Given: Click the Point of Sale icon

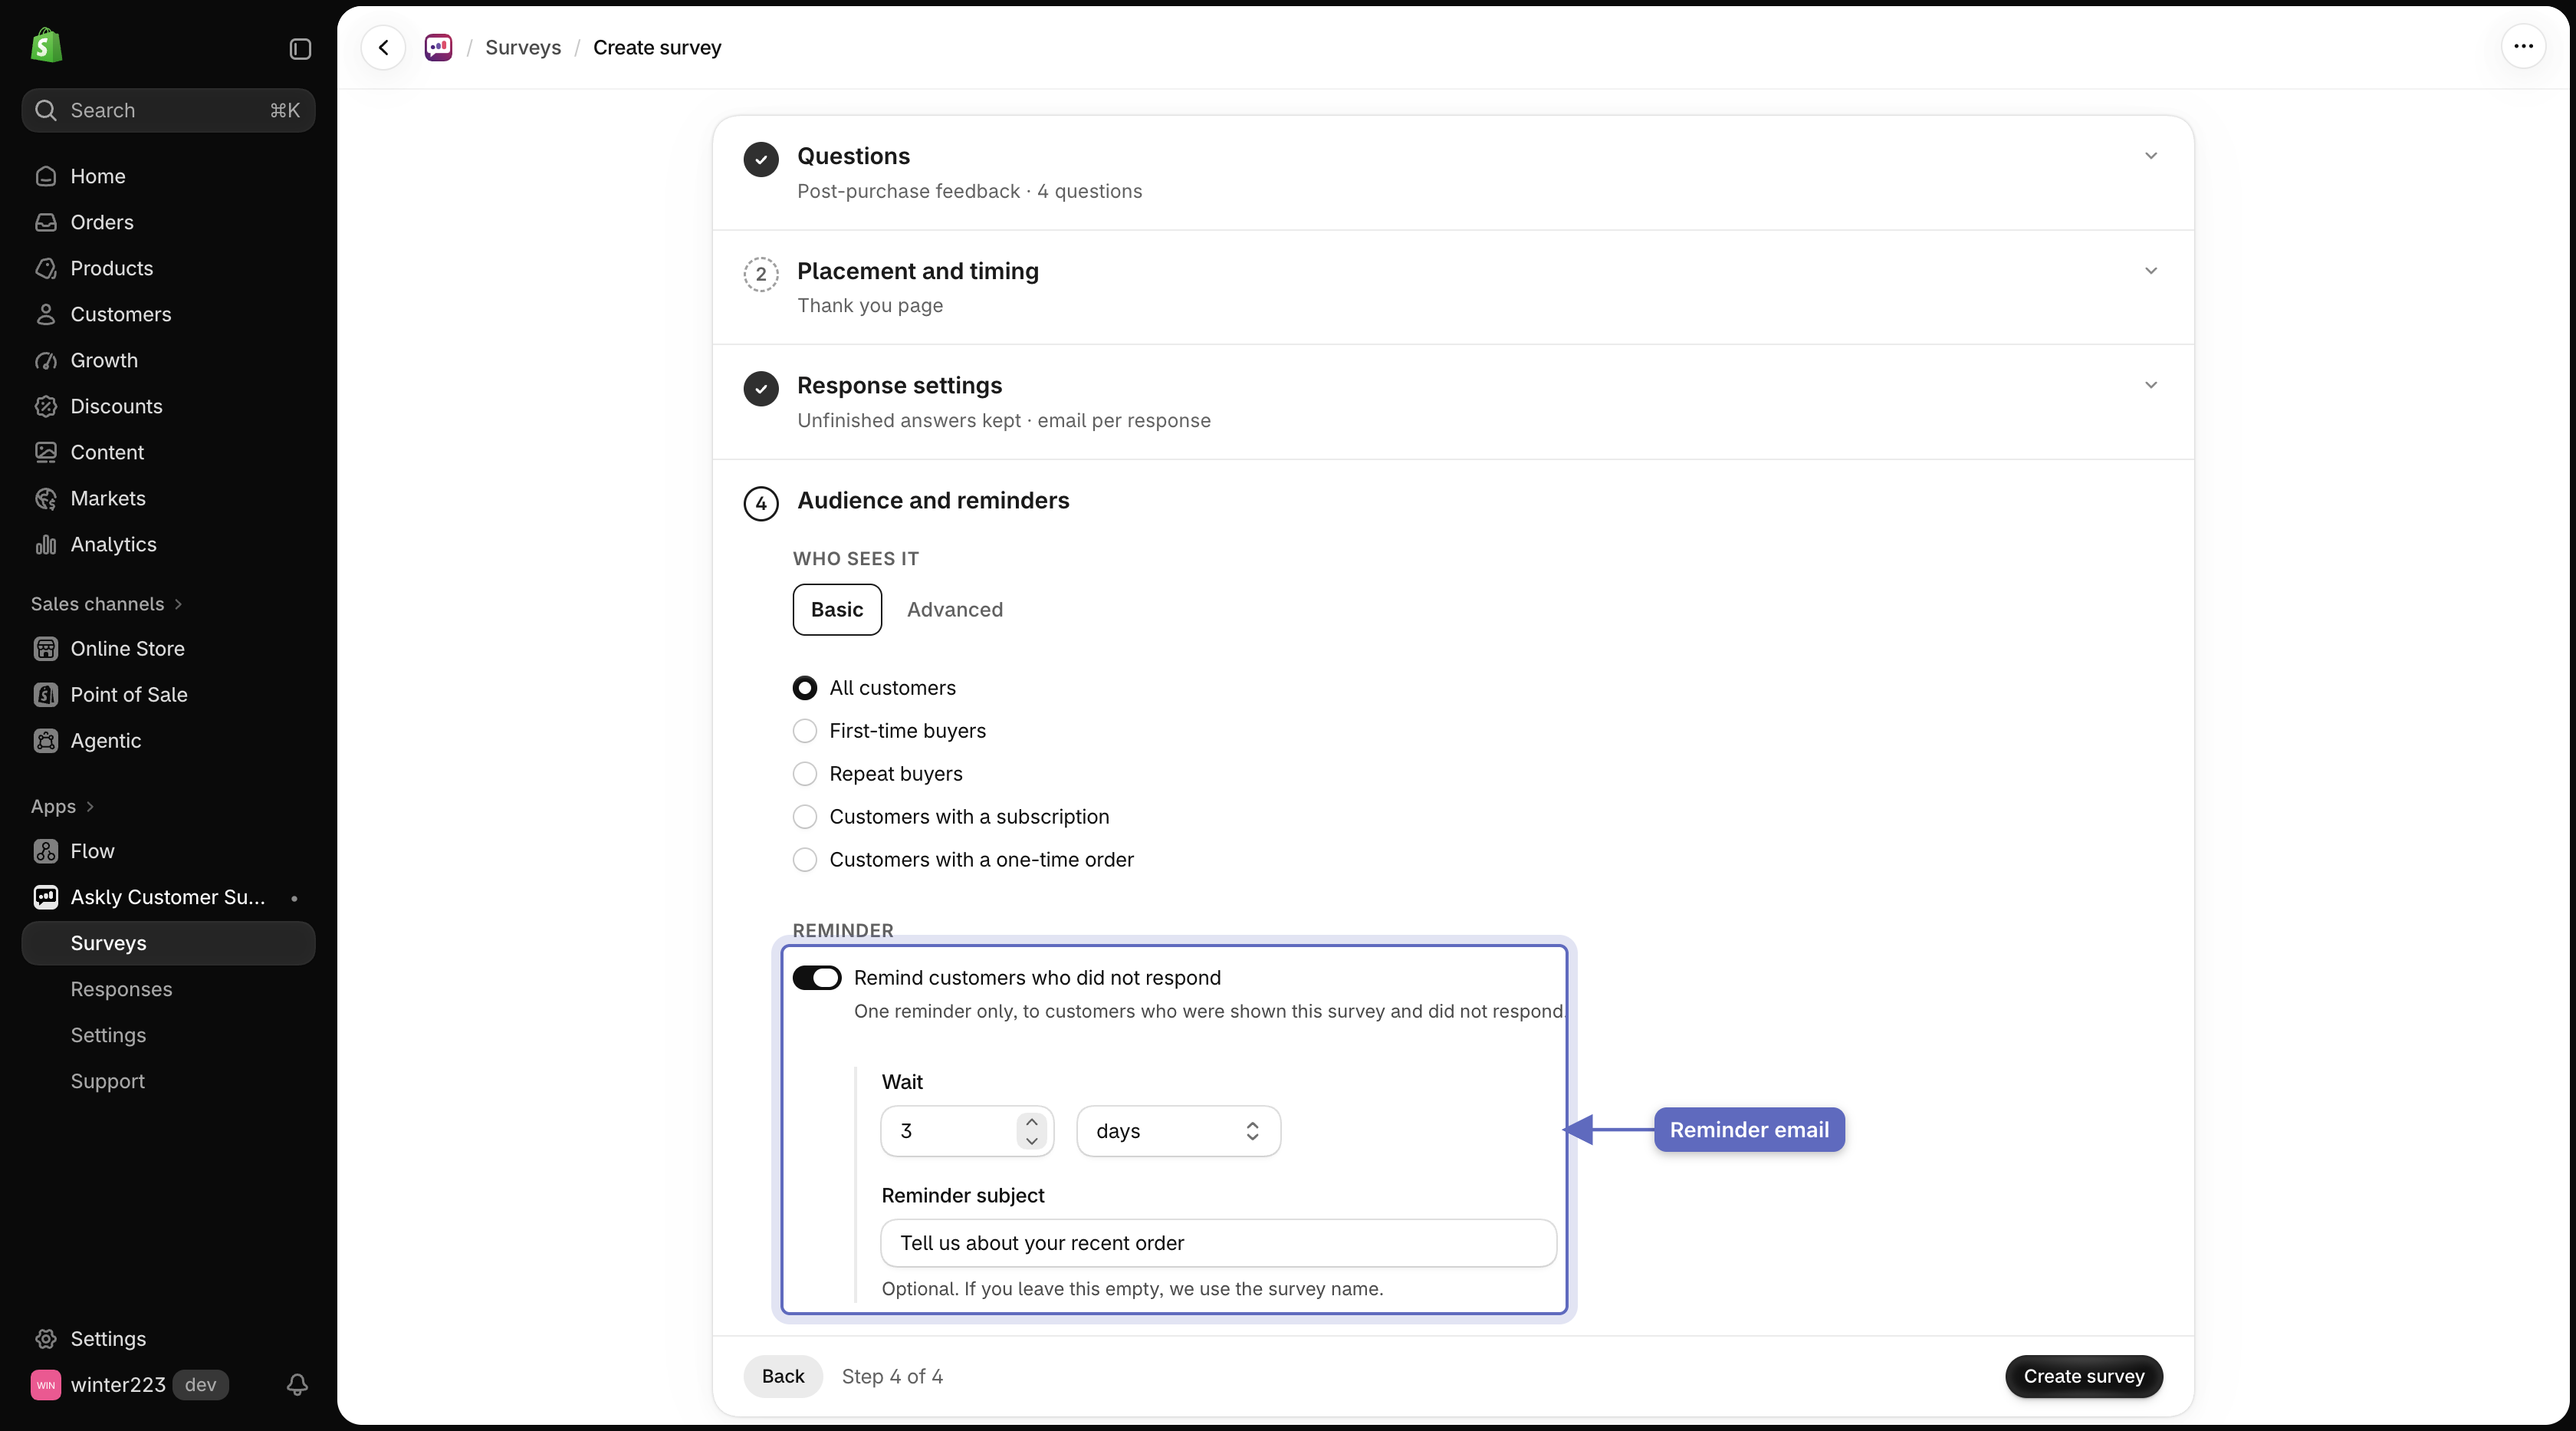Looking at the screenshot, I should pos(46,694).
